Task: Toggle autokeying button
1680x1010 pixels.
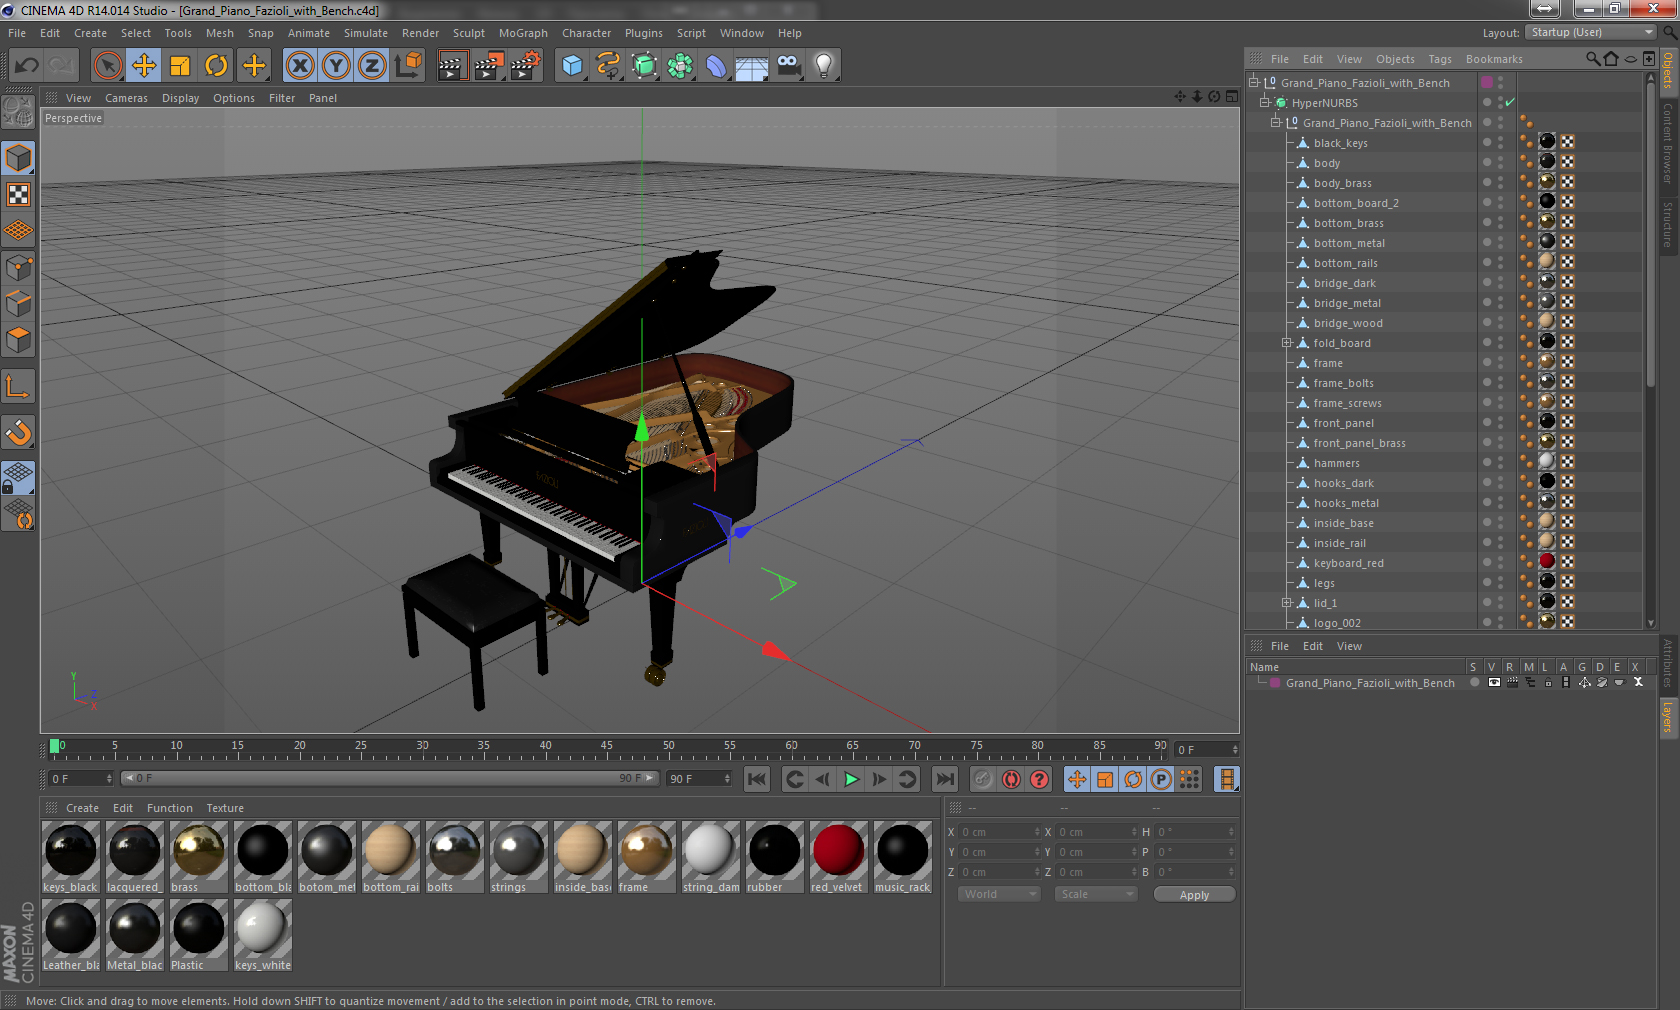Action: 1011,779
